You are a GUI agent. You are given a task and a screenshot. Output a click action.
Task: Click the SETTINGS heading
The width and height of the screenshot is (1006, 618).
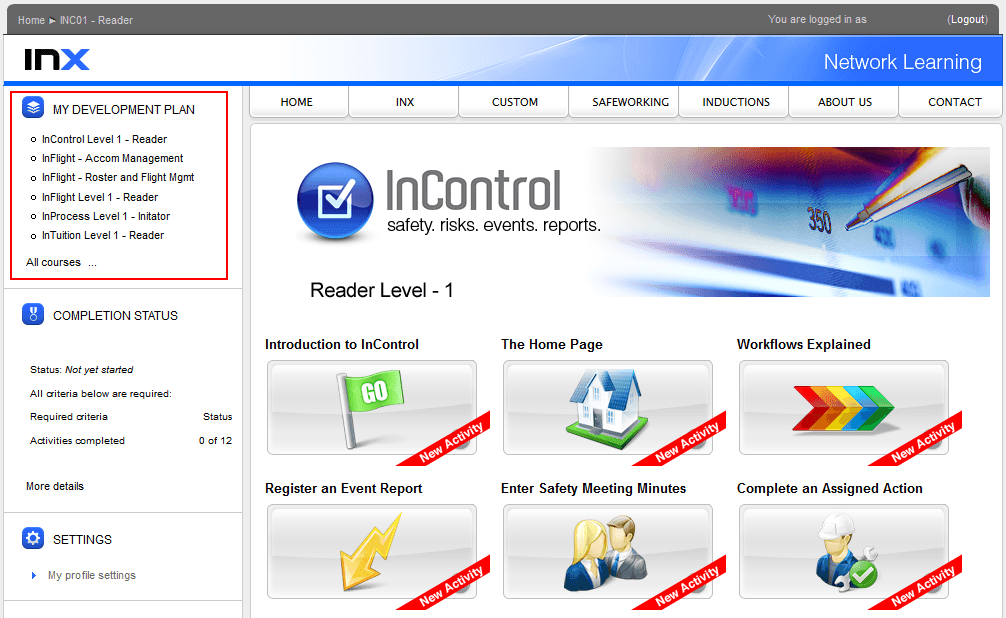point(82,540)
